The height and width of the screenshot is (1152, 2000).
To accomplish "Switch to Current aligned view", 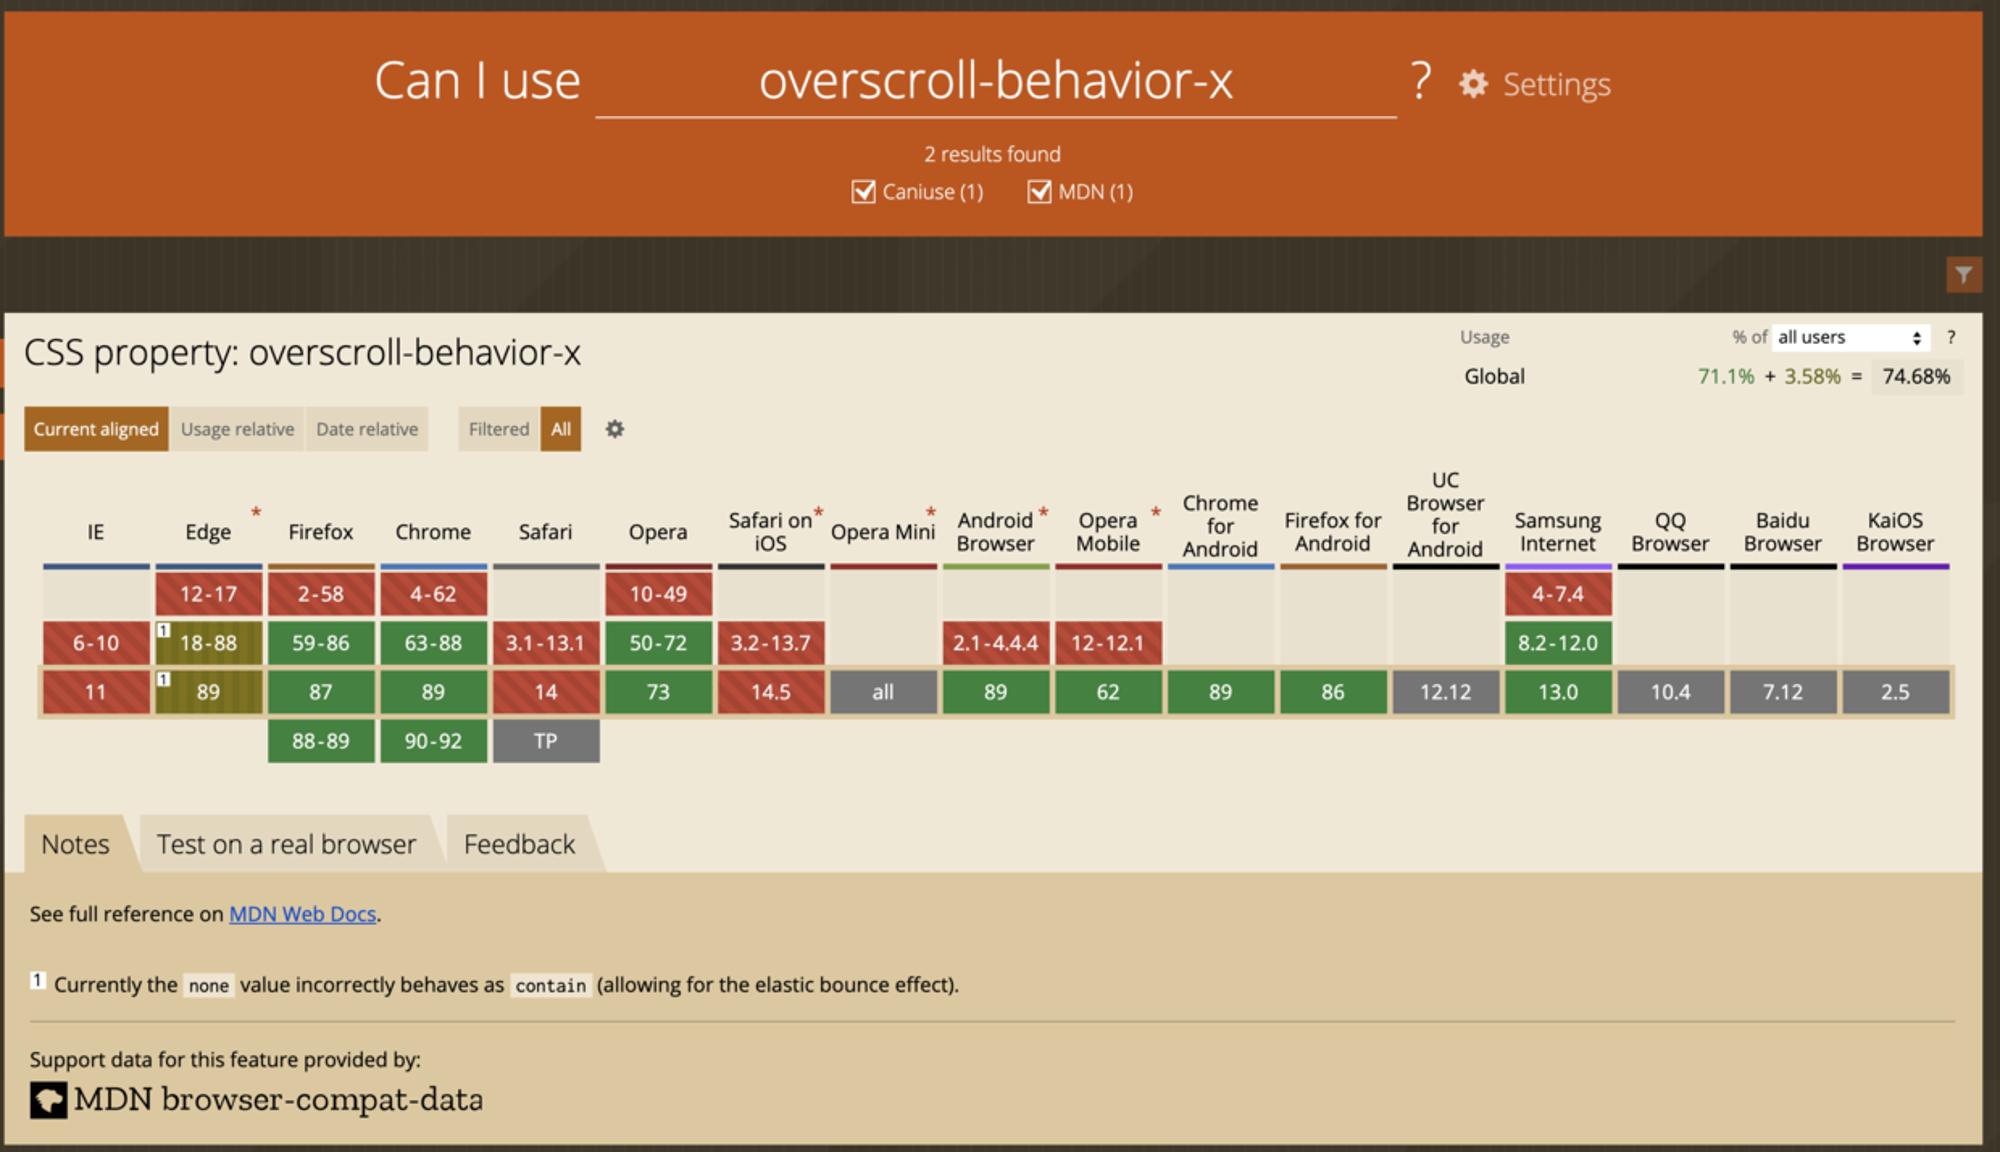I will point(96,429).
